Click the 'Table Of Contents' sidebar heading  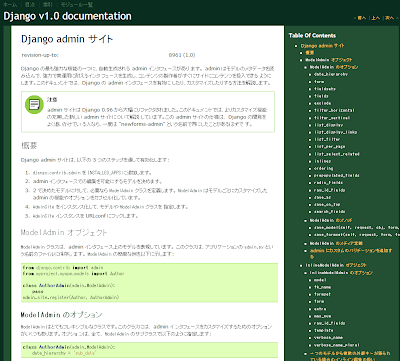312,35
